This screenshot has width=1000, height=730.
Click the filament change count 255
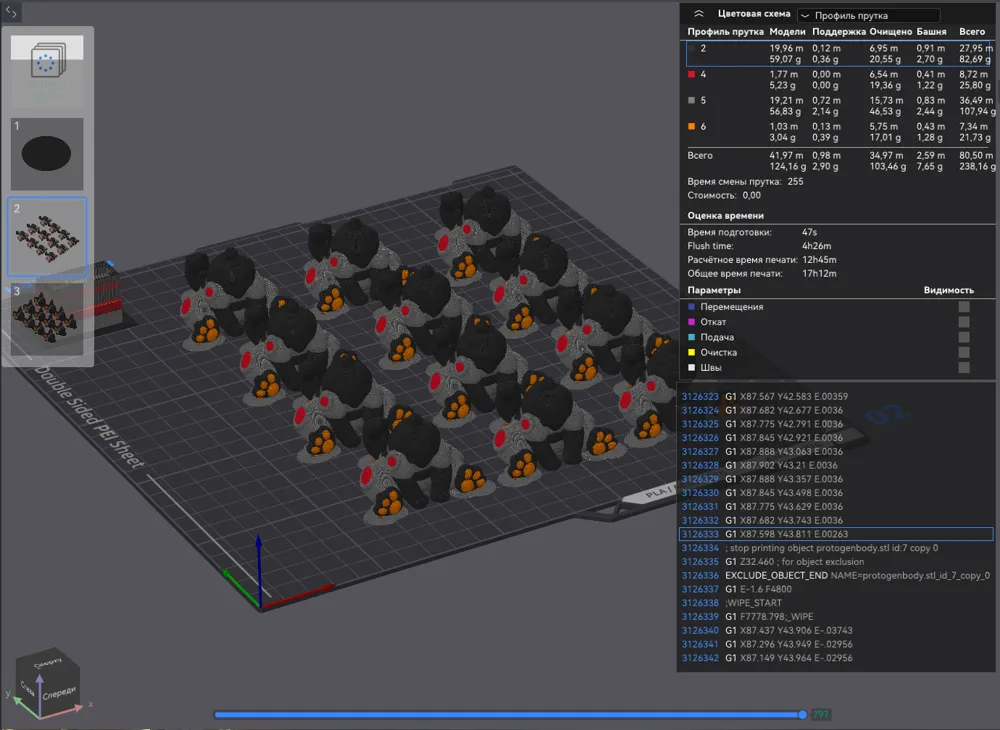point(795,182)
